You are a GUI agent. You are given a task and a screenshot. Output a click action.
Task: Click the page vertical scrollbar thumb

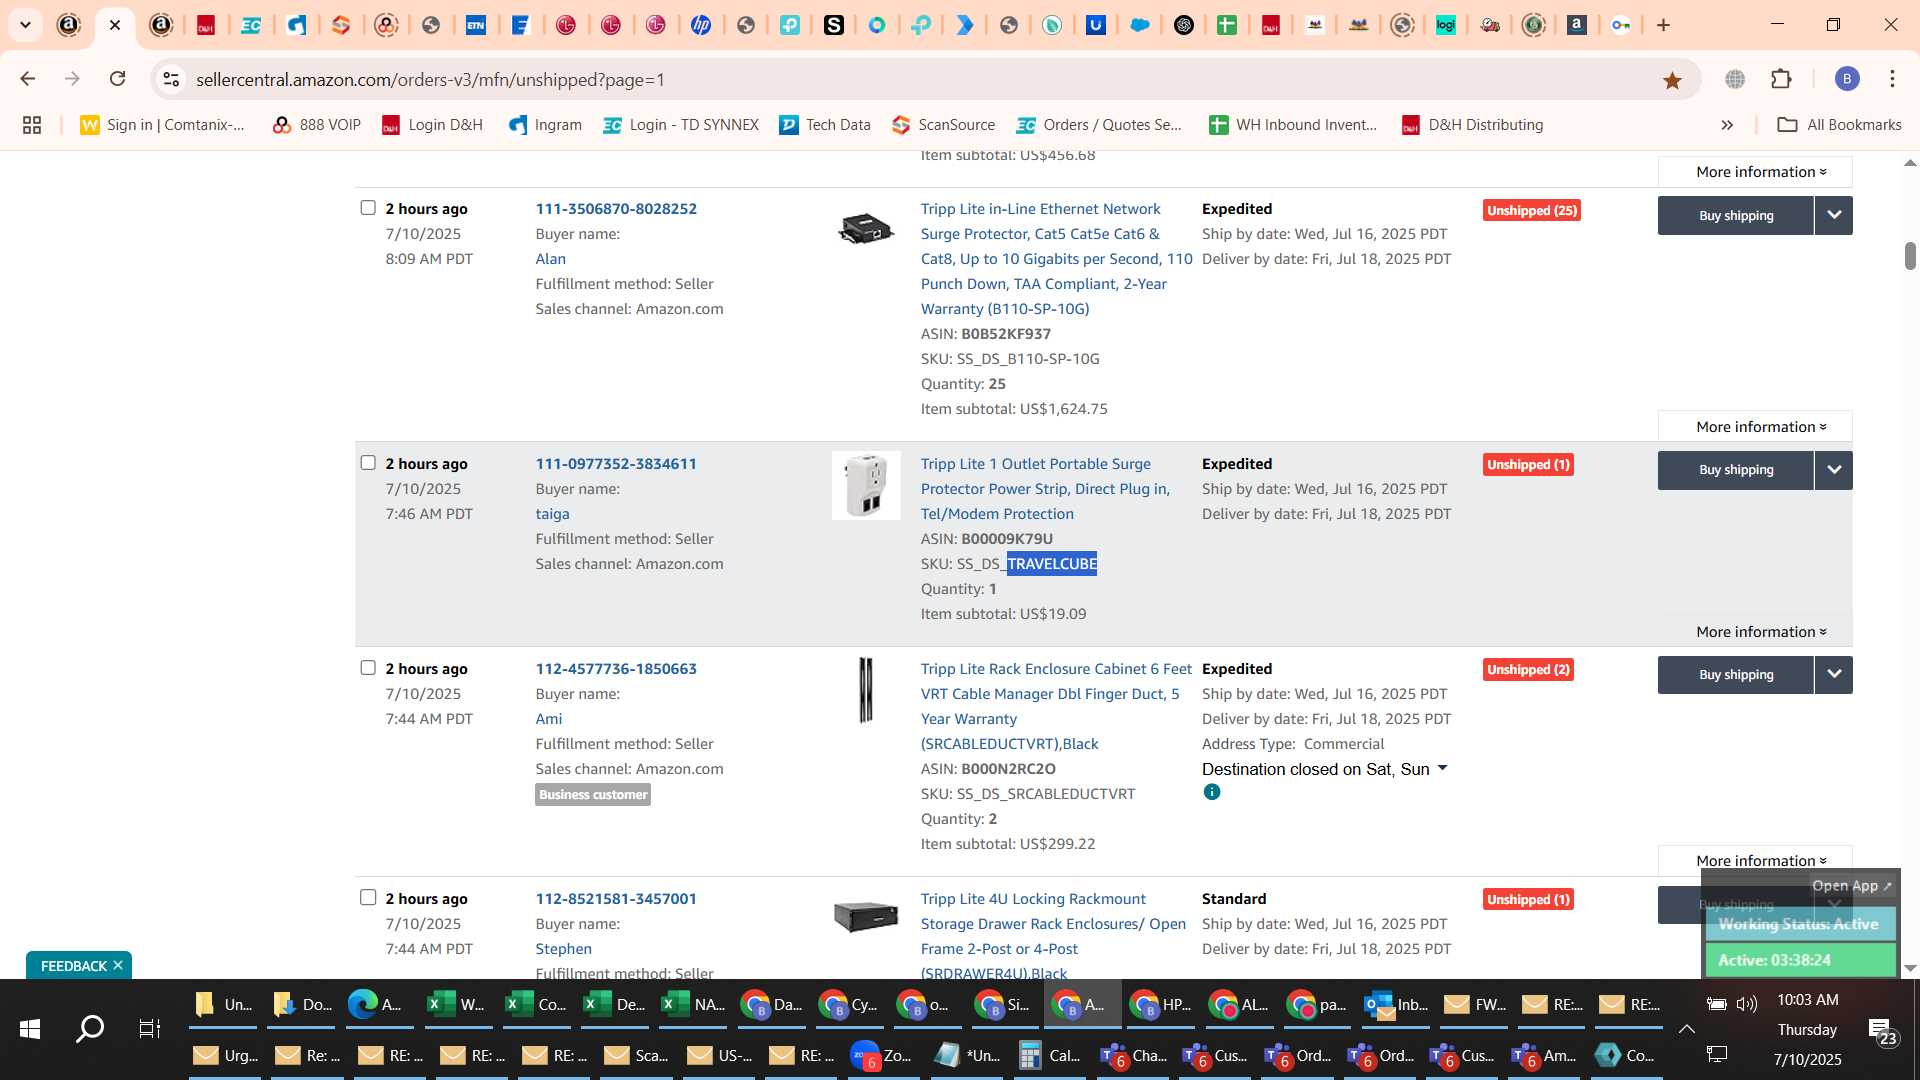tap(1910, 256)
